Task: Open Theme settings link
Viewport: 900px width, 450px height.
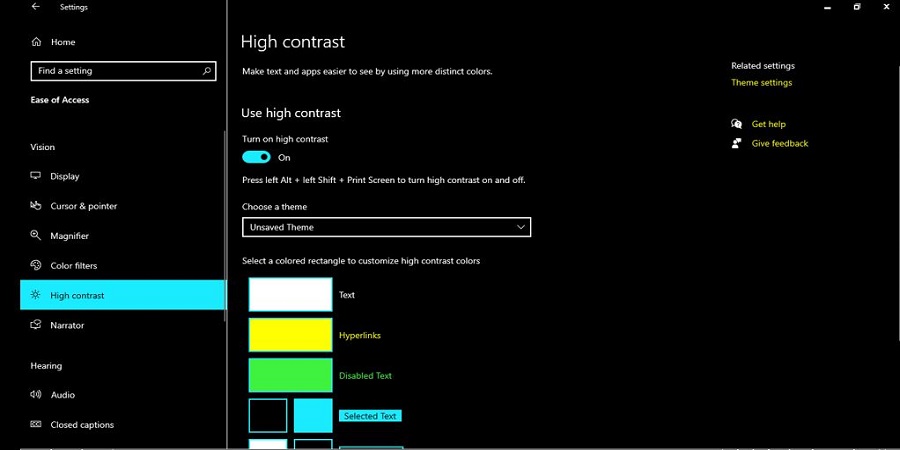Action: coord(761,83)
